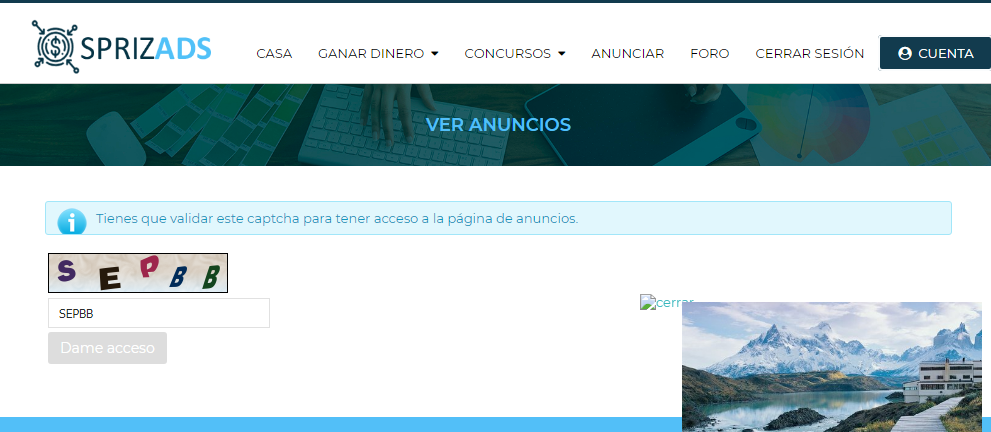Click the SprizAds logo
The image size is (991, 432).
tap(122, 47)
